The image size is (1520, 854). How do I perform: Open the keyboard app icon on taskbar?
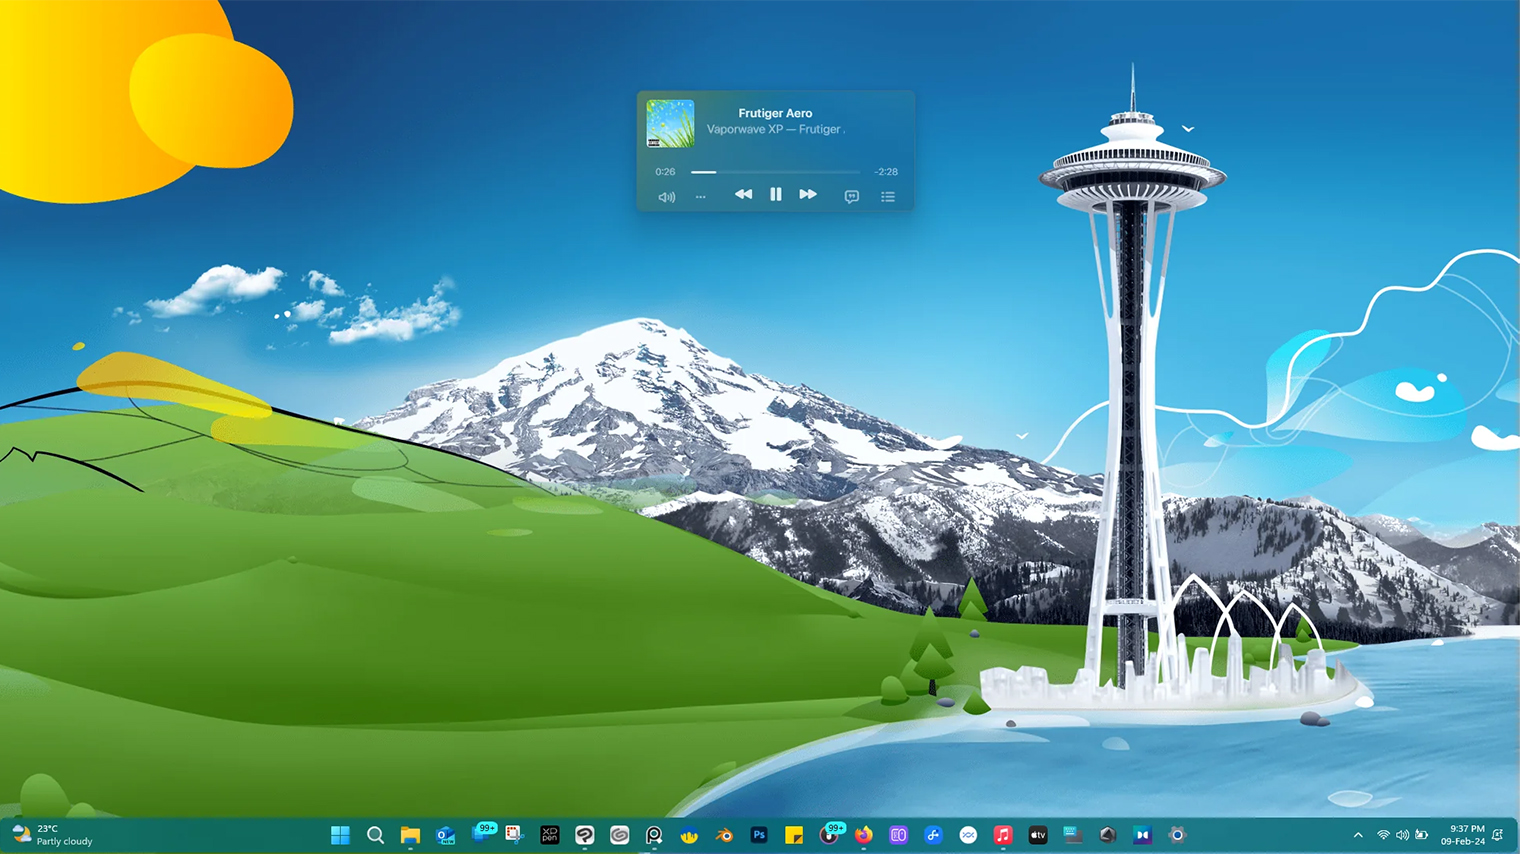click(1073, 835)
